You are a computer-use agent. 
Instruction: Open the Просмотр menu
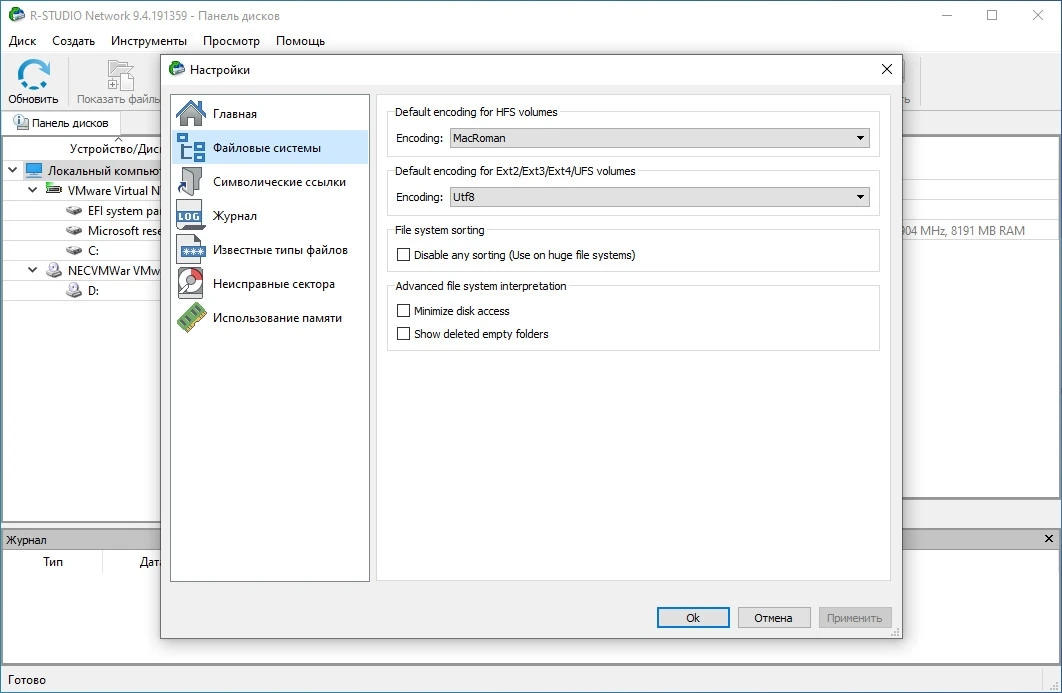coord(232,41)
